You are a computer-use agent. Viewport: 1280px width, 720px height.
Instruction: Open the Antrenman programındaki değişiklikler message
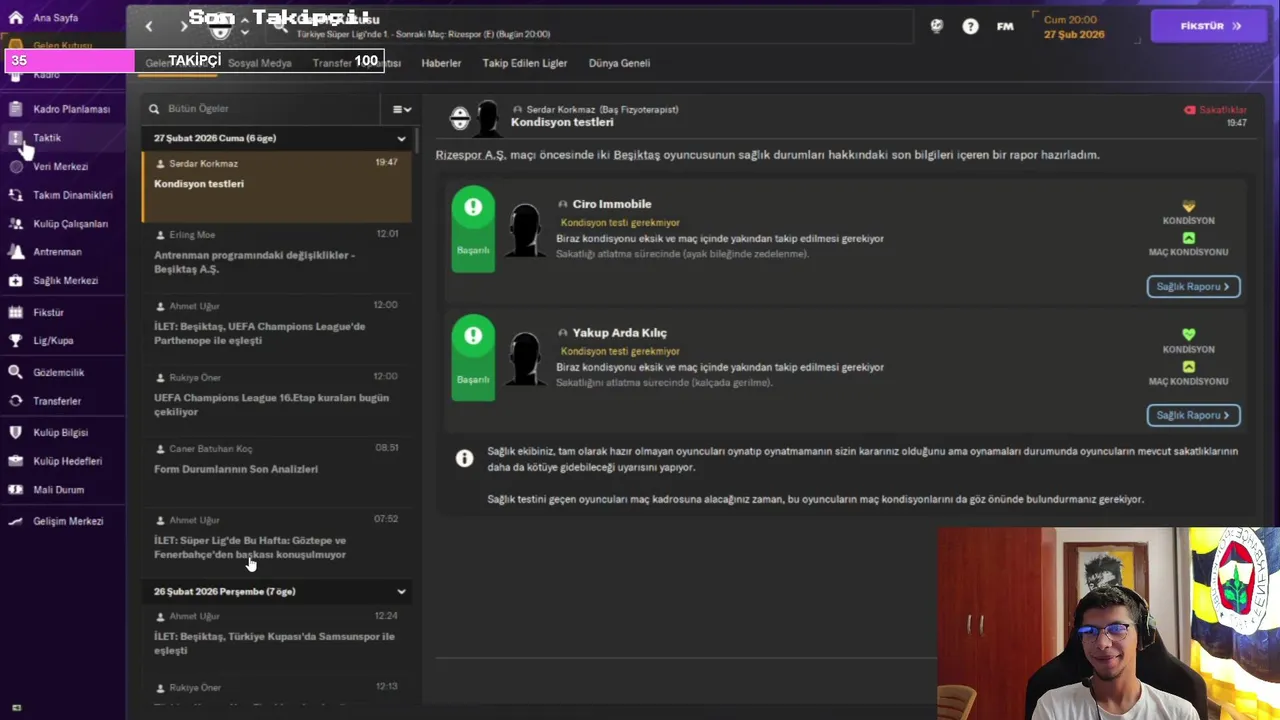coord(276,258)
